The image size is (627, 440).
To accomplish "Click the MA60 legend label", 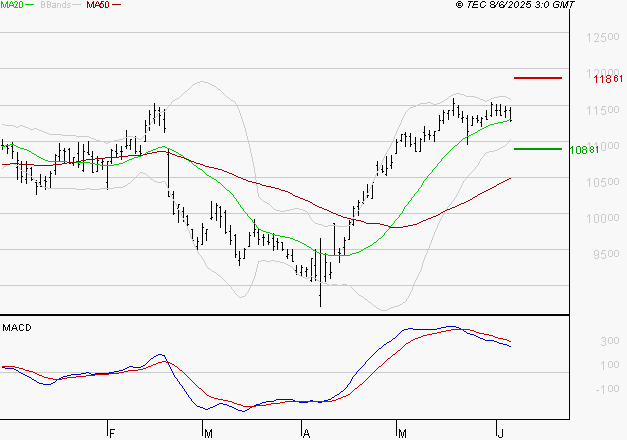I will (97, 6).
